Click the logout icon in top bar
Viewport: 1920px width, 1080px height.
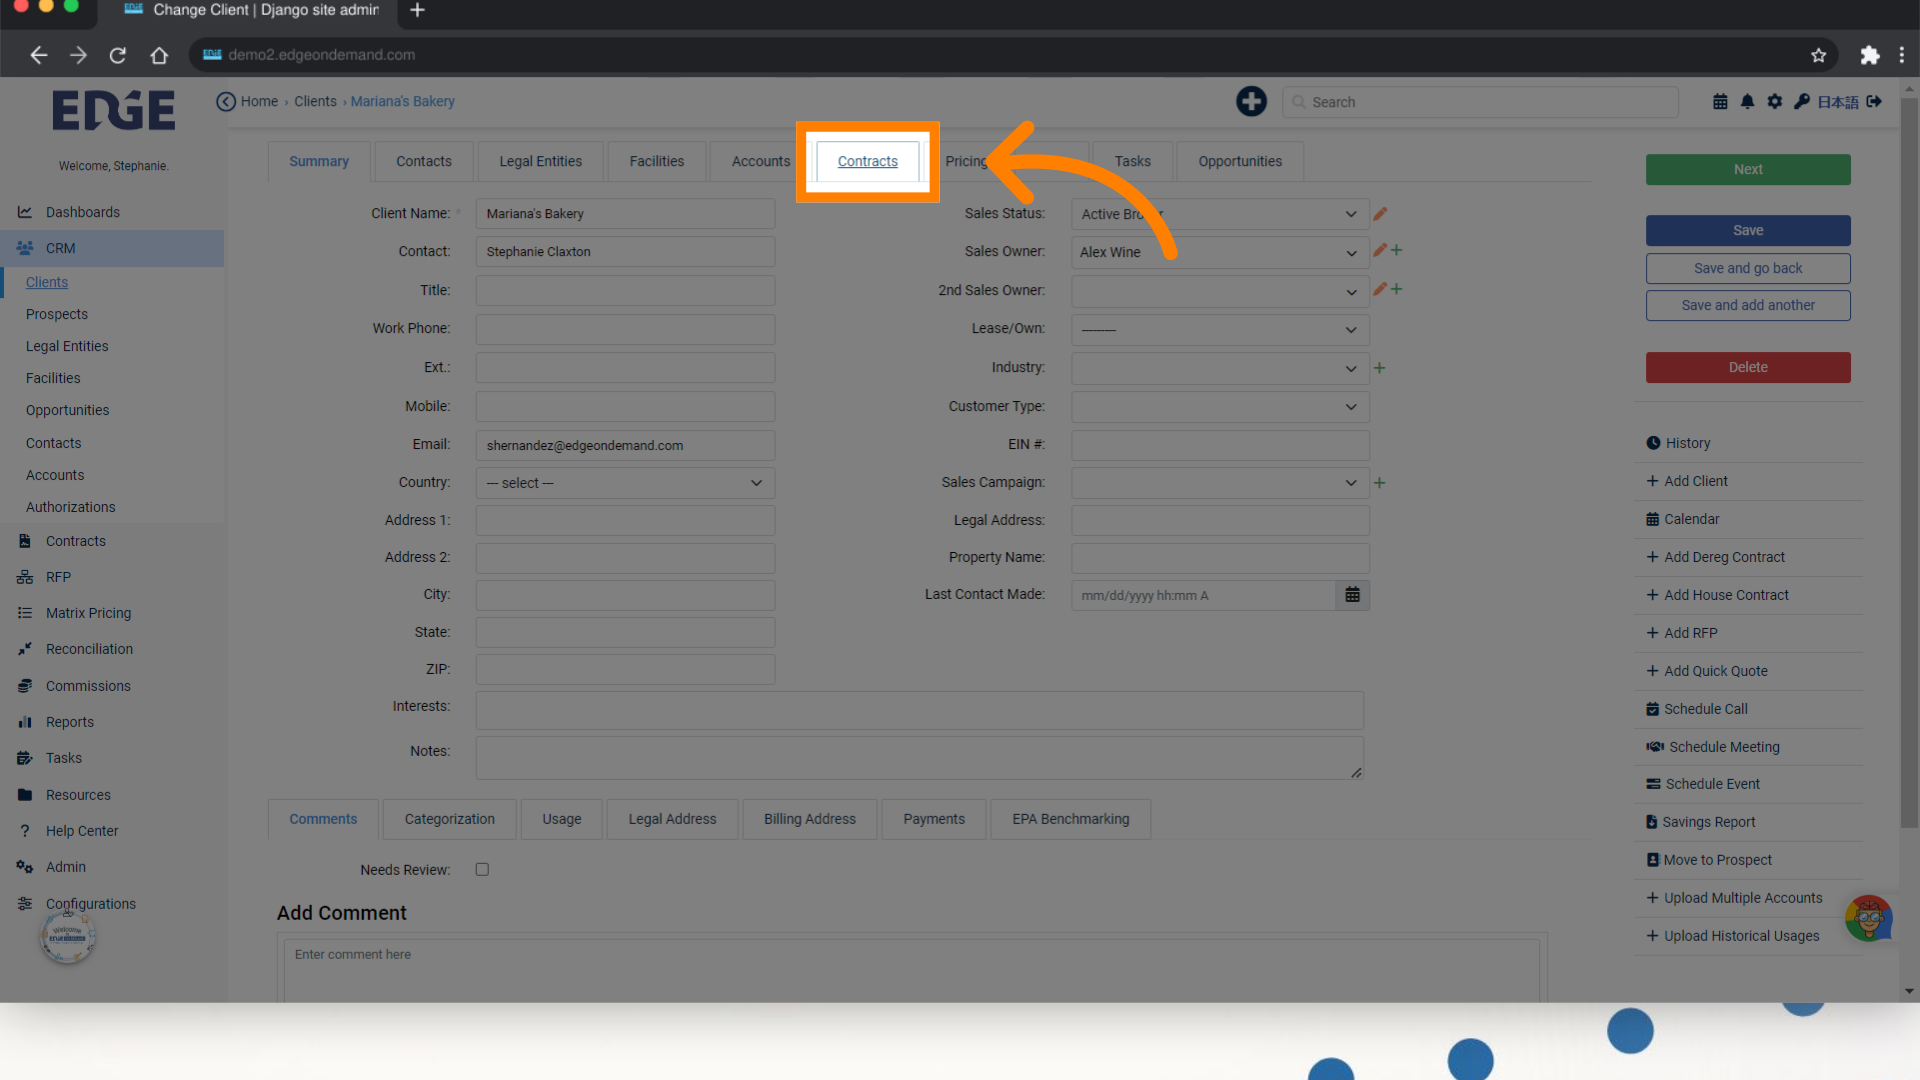tap(1874, 101)
